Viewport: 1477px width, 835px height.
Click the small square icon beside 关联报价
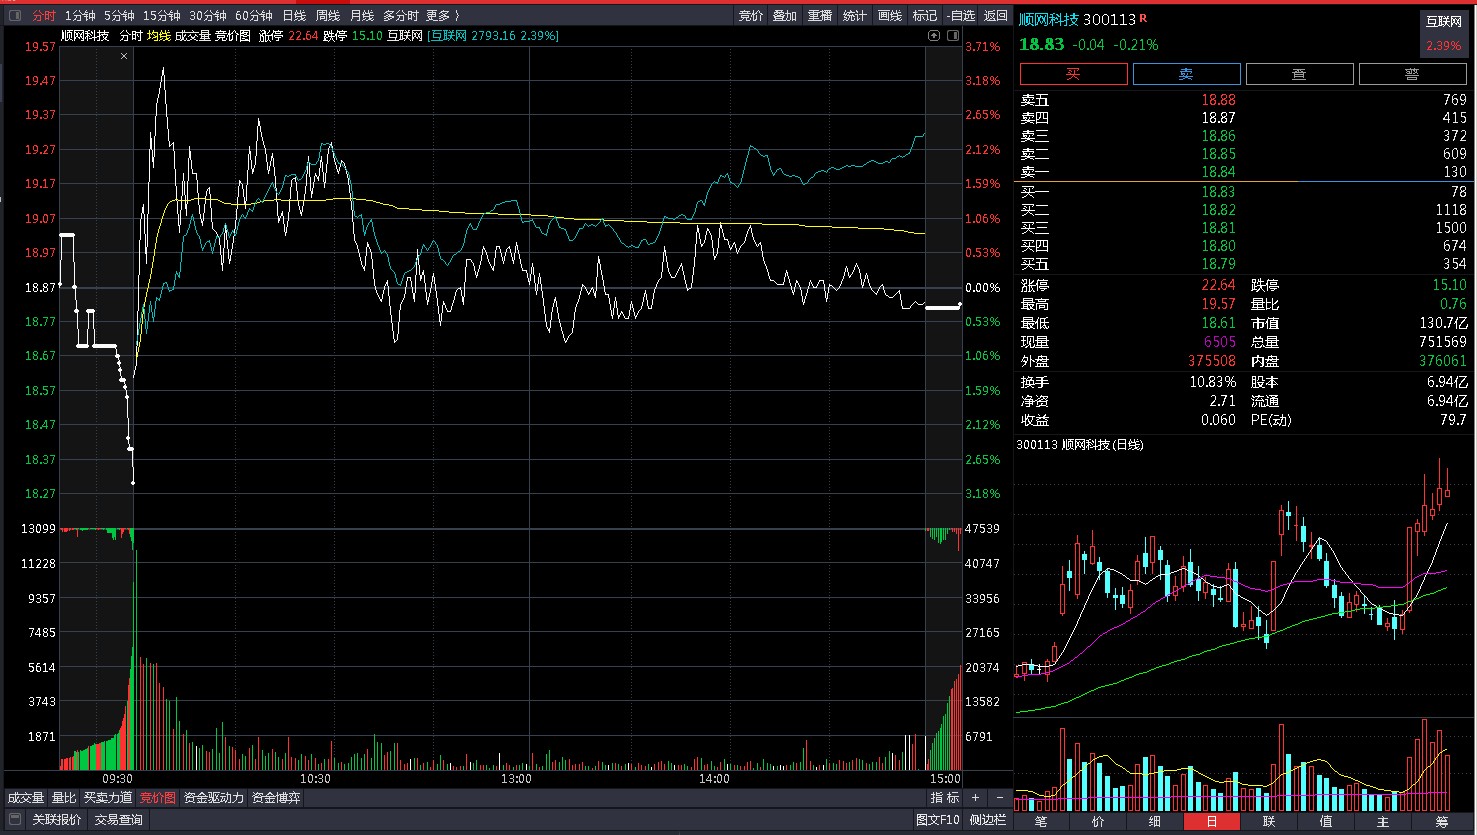14,820
